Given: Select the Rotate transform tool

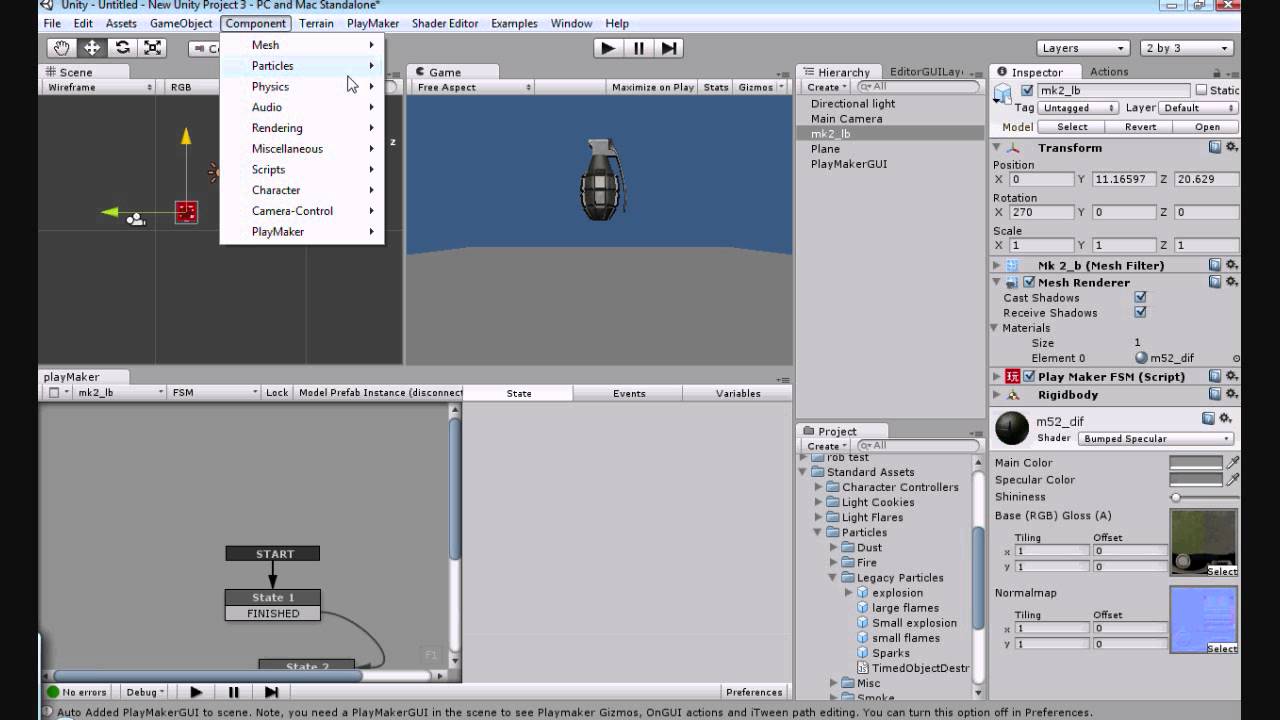Looking at the screenshot, I should [122, 48].
